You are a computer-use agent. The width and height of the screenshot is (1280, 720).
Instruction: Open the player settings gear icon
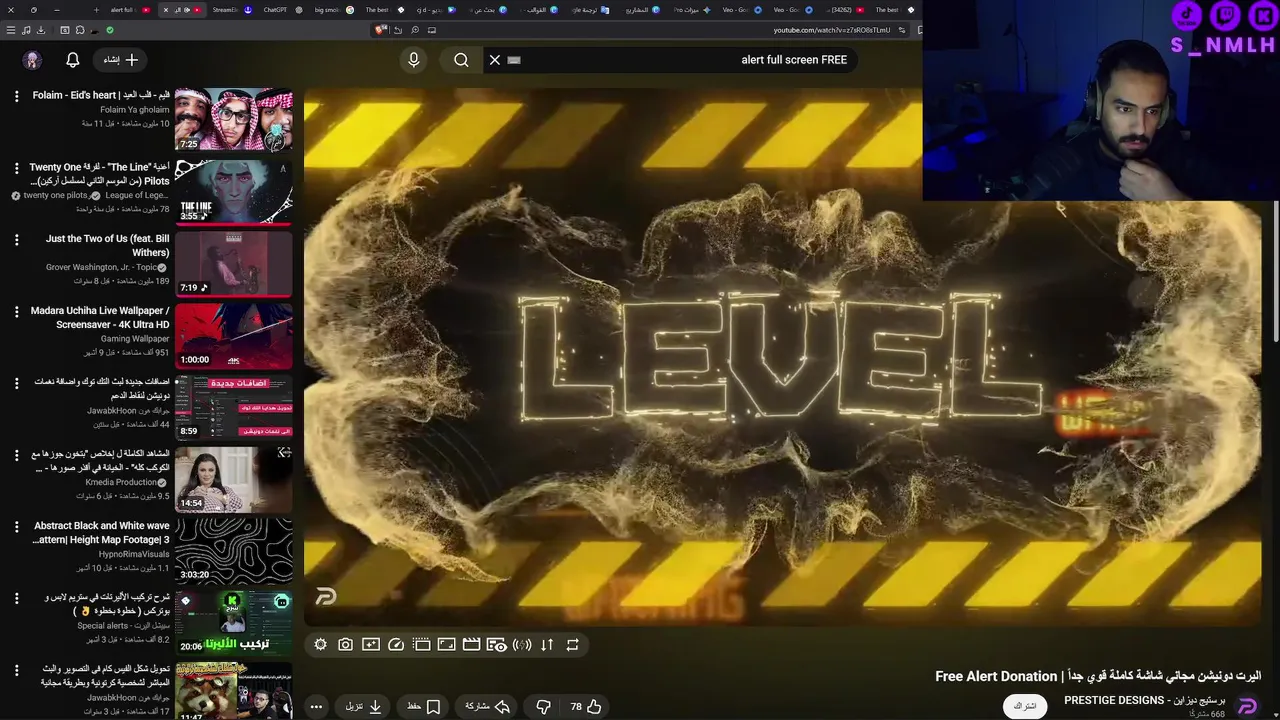(x=320, y=645)
